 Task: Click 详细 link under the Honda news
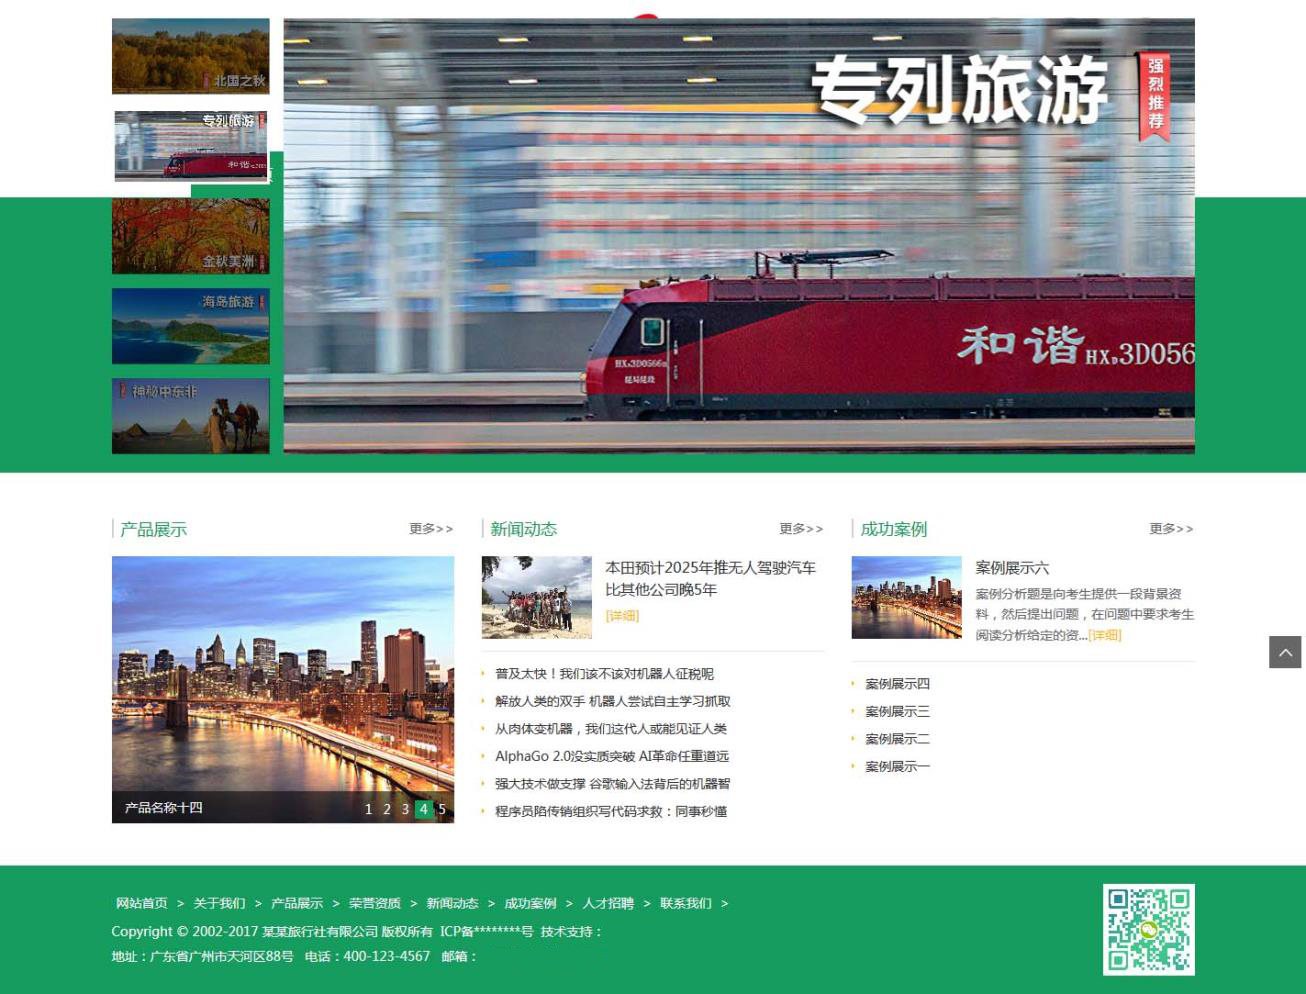pos(622,616)
